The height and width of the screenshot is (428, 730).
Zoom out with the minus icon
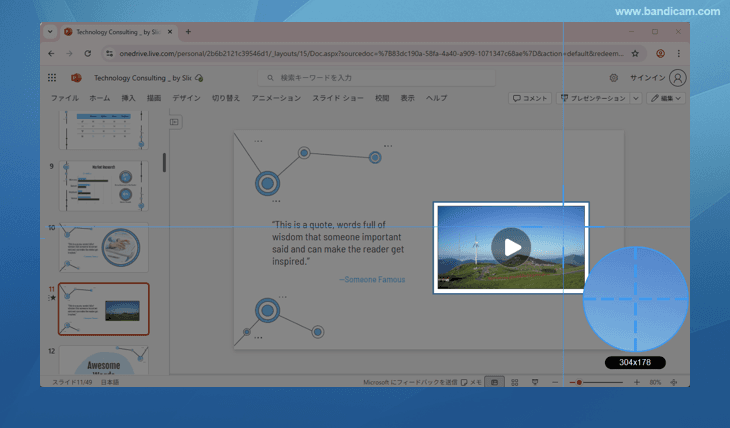coord(555,382)
